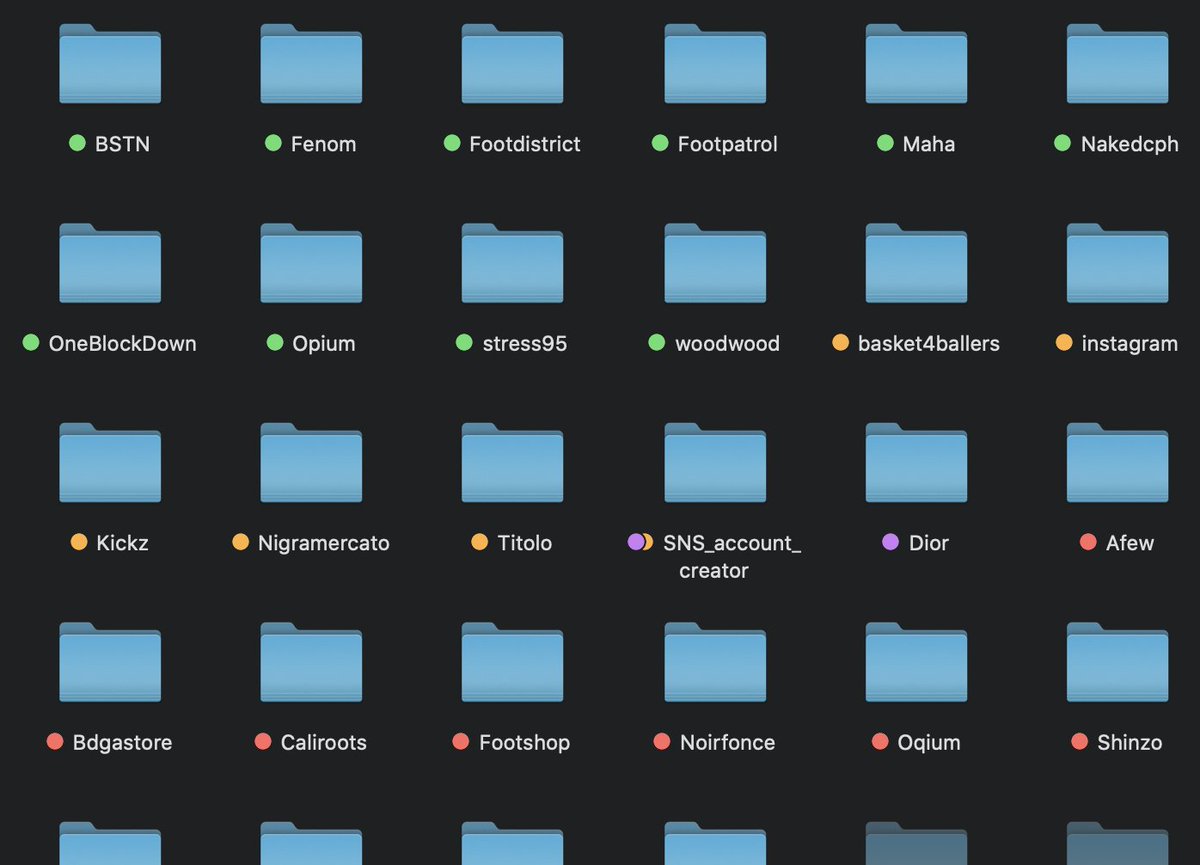The width and height of the screenshot is (1200, 865).
Task: Select the Footpatrol folder icon
Action: tap(715, 63)
